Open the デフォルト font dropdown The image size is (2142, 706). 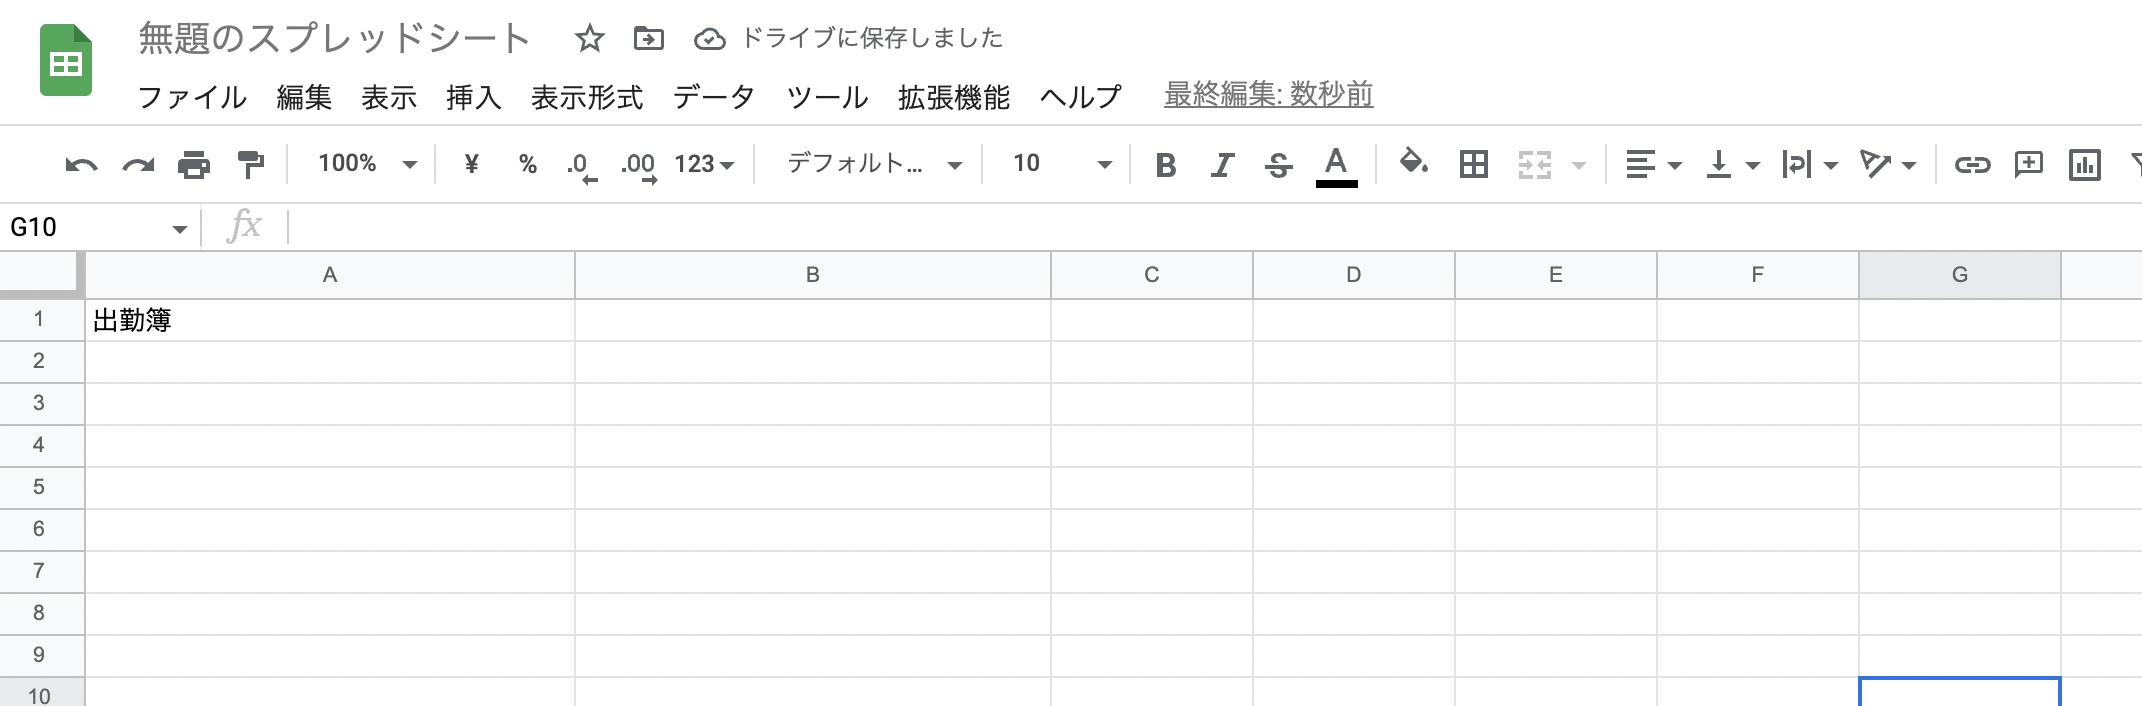pyautogui.click(x=873, y=164)
